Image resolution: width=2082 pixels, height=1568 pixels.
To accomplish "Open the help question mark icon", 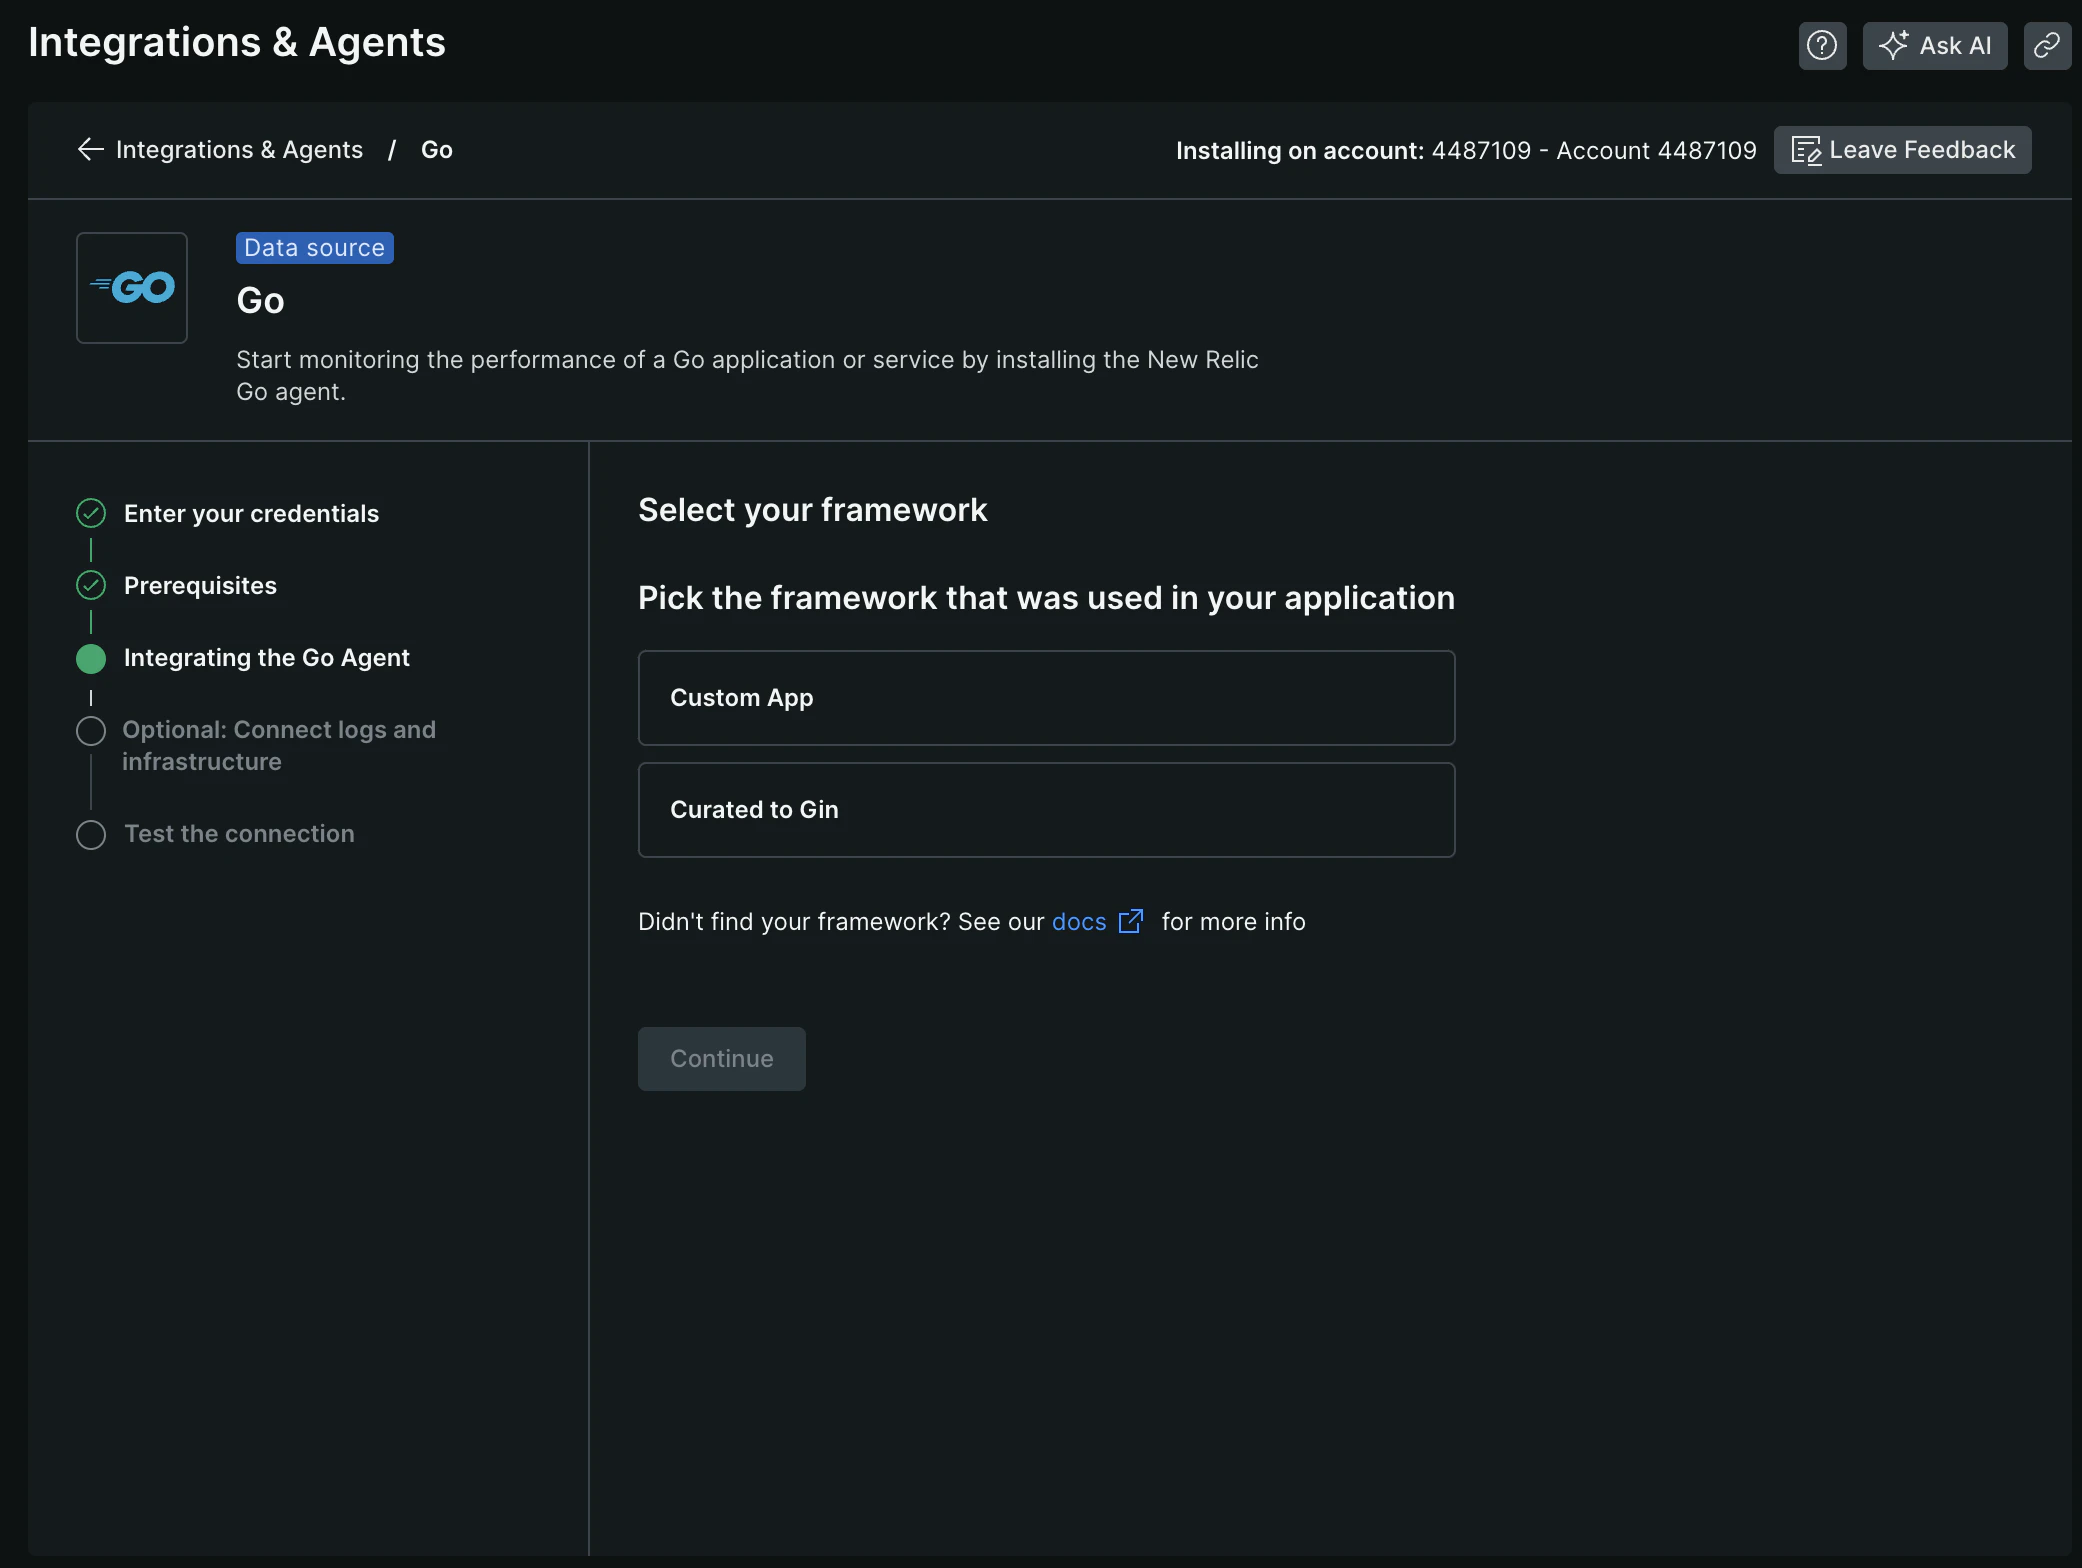I will [1822, 46].
